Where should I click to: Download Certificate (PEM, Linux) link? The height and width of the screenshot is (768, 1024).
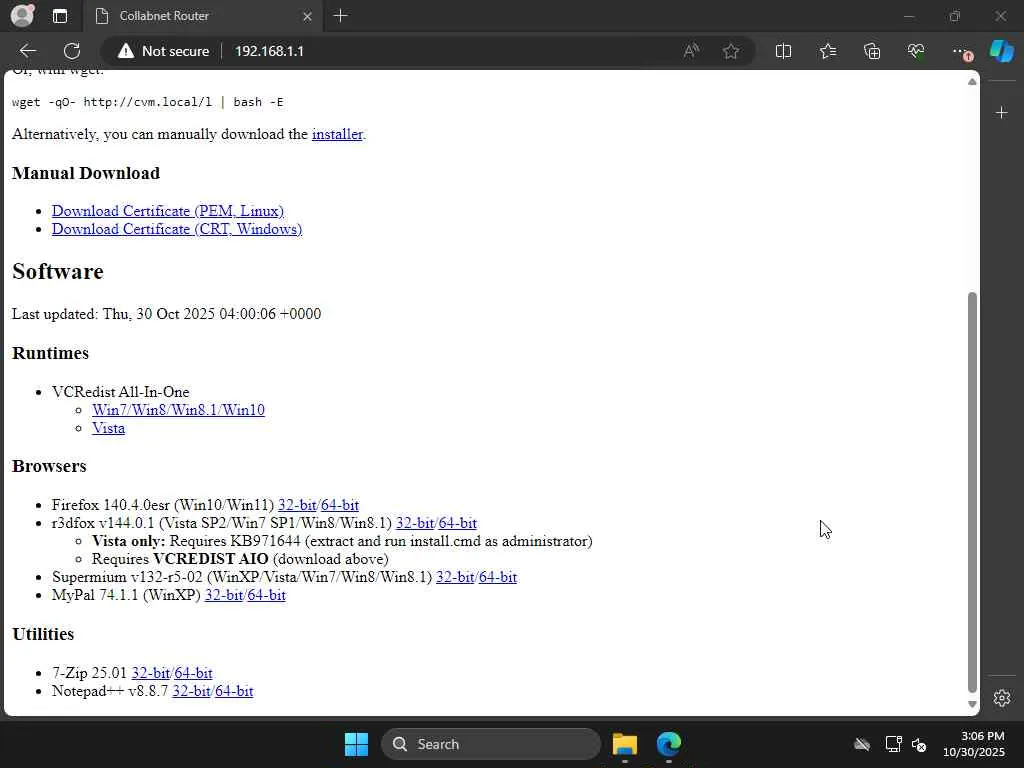point(168,211)
